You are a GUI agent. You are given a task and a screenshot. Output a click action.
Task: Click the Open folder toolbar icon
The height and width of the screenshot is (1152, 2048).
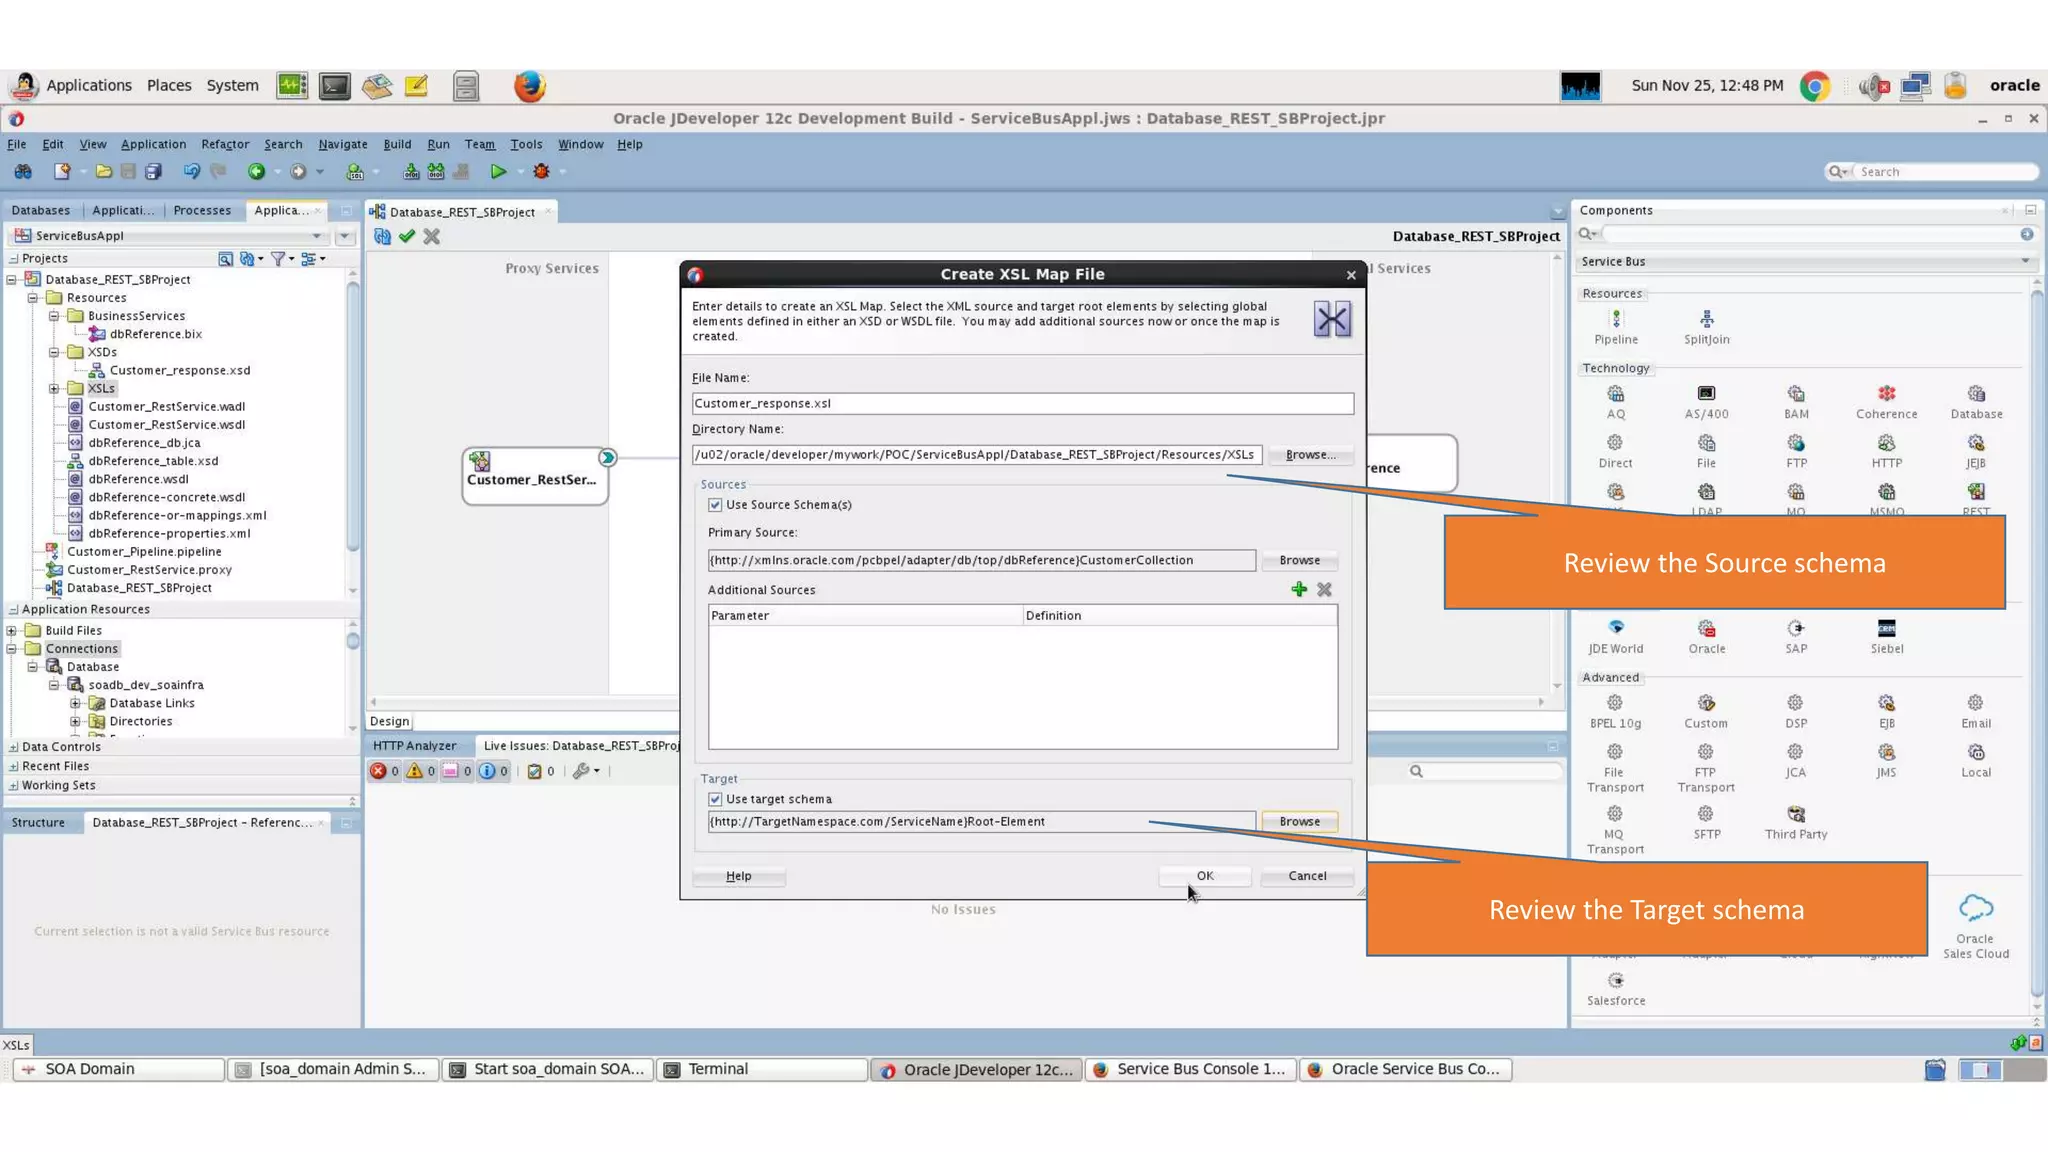coord(103,172)
